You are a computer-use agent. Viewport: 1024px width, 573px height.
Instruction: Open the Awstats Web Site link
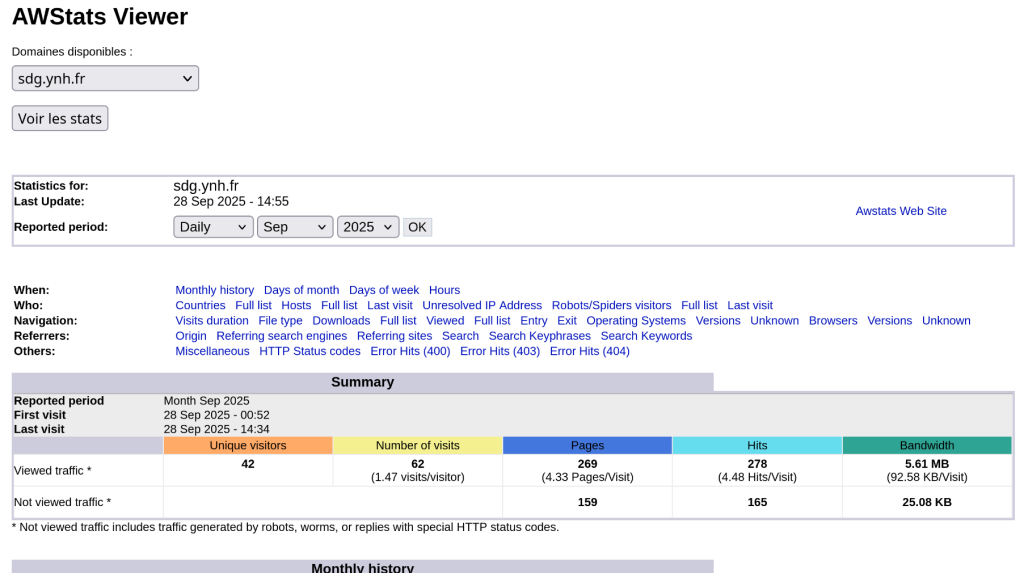pos(901,211)
